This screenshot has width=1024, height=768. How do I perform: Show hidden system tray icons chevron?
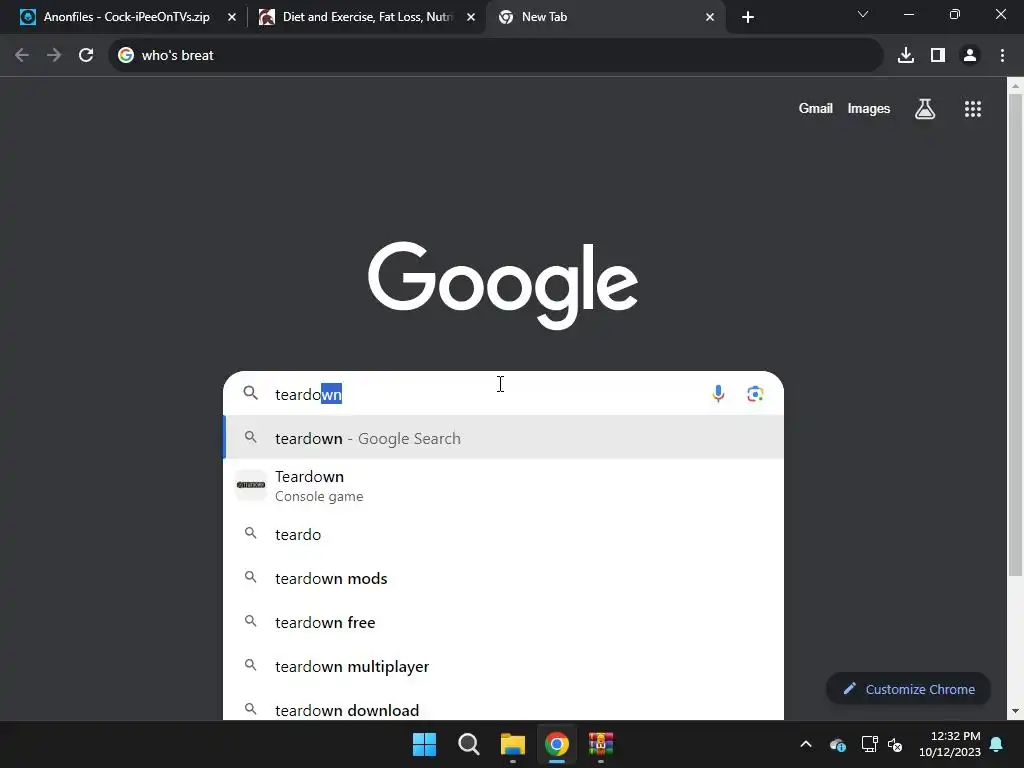[806, 744]
